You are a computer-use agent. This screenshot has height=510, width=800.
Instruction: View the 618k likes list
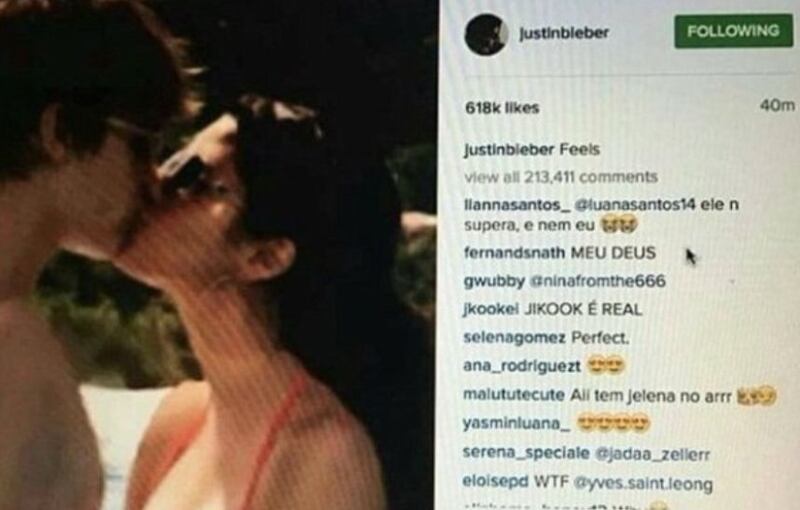[502, 108]
